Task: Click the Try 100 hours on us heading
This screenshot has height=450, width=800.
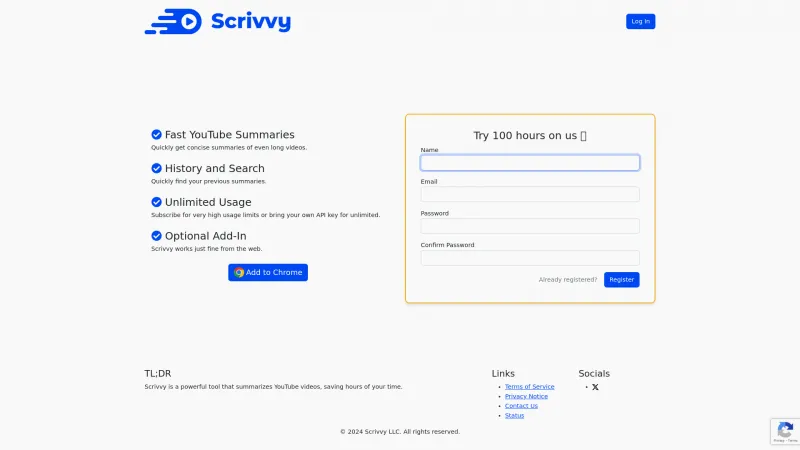Action: tap(530, 136)
